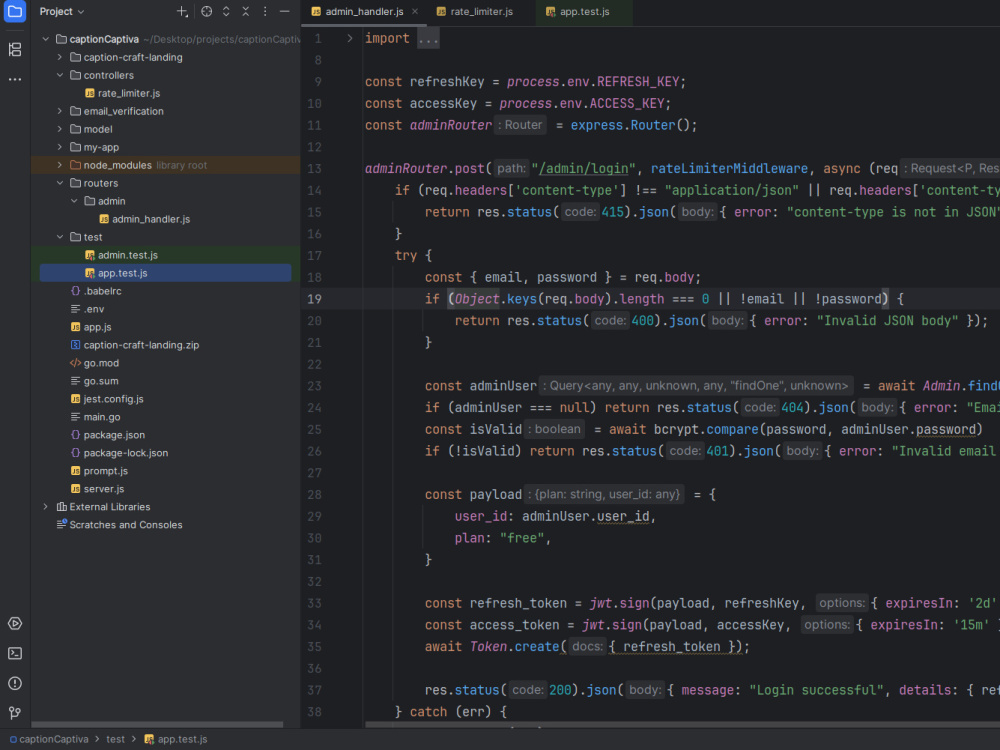Open the Terminal tool window
The width and height of the screenshot is (1000, 750).
pos(15,653)
